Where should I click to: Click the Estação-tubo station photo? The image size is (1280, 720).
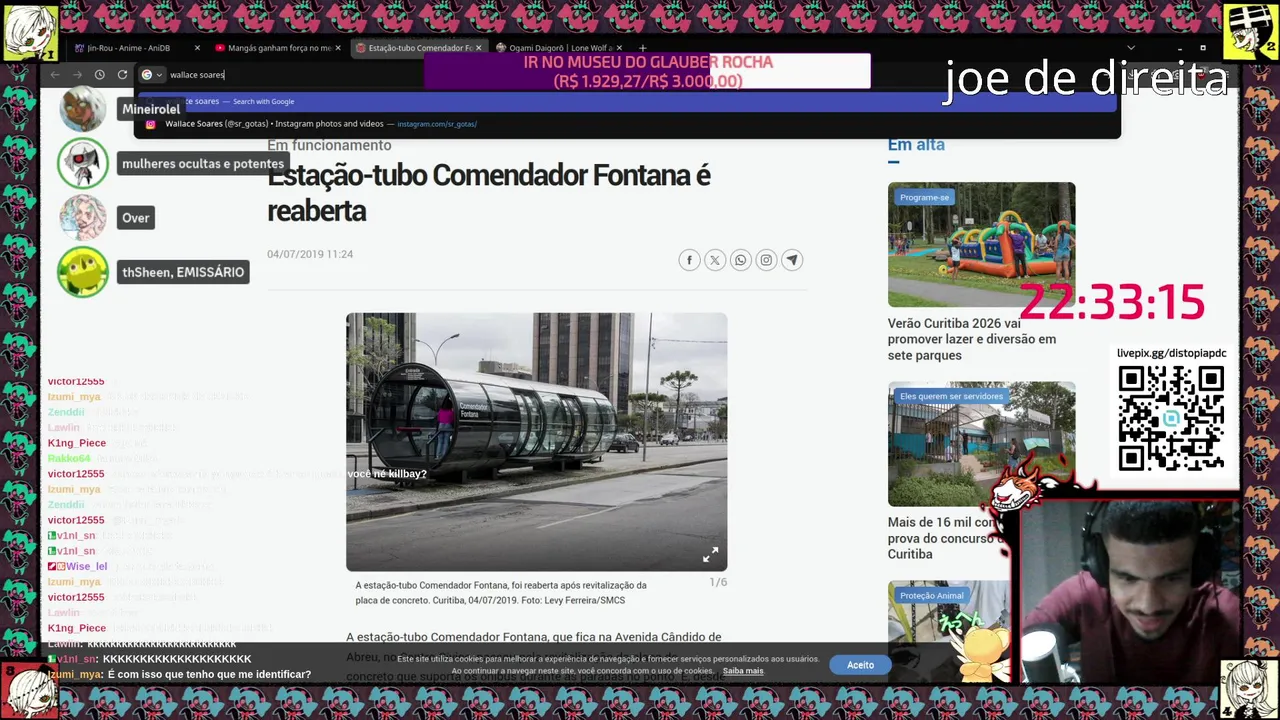tap(536, 442)
